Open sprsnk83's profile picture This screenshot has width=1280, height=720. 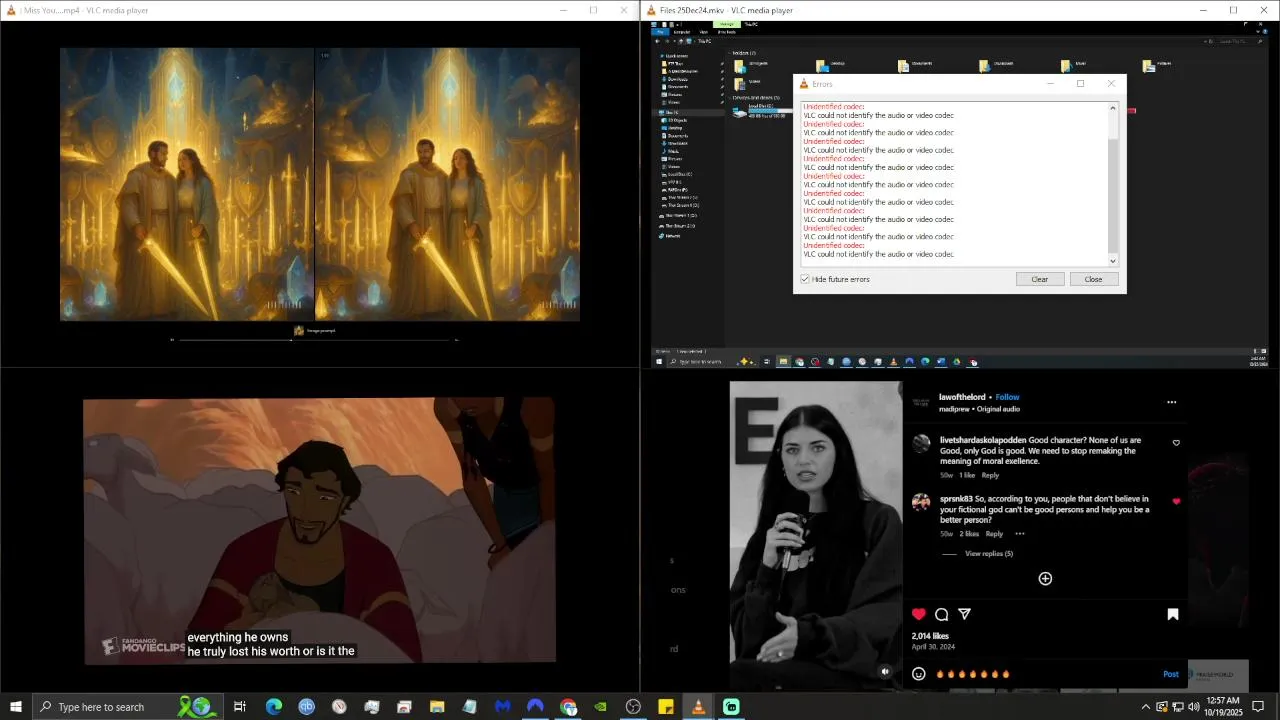point(921,502)
